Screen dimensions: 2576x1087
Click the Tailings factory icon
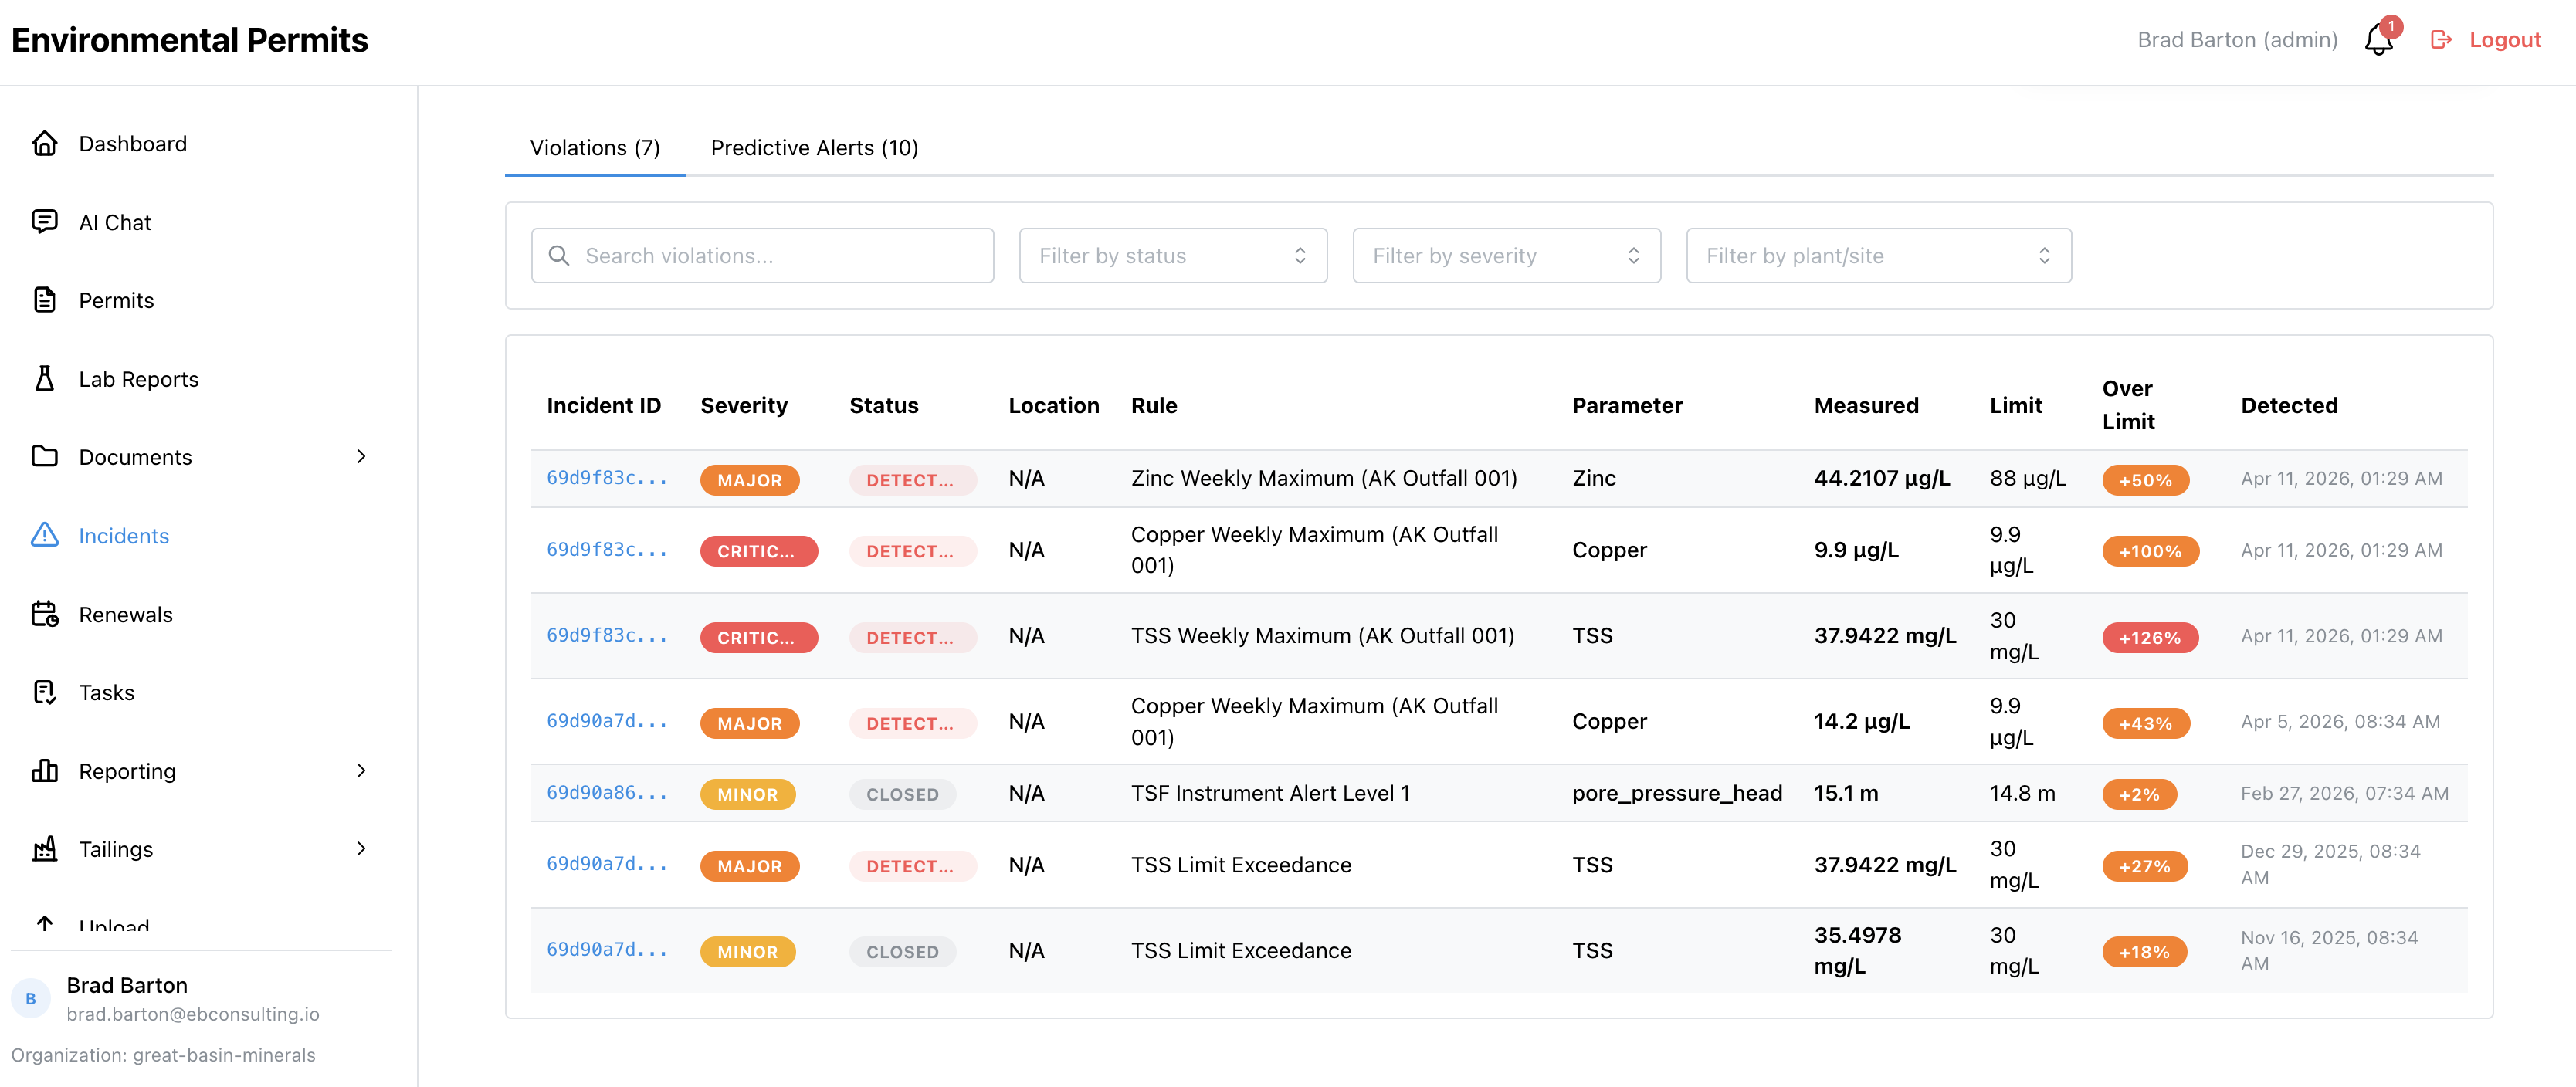tap(44, 849)
